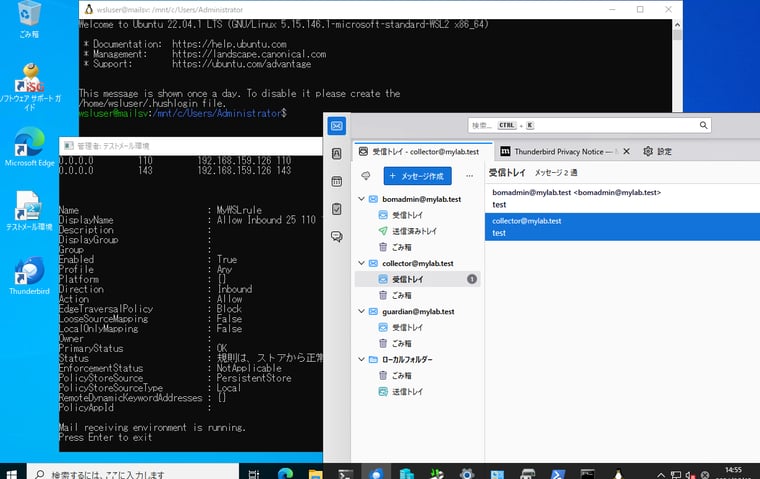Select bomadmin@mylab.test account row

coord(417,199)
